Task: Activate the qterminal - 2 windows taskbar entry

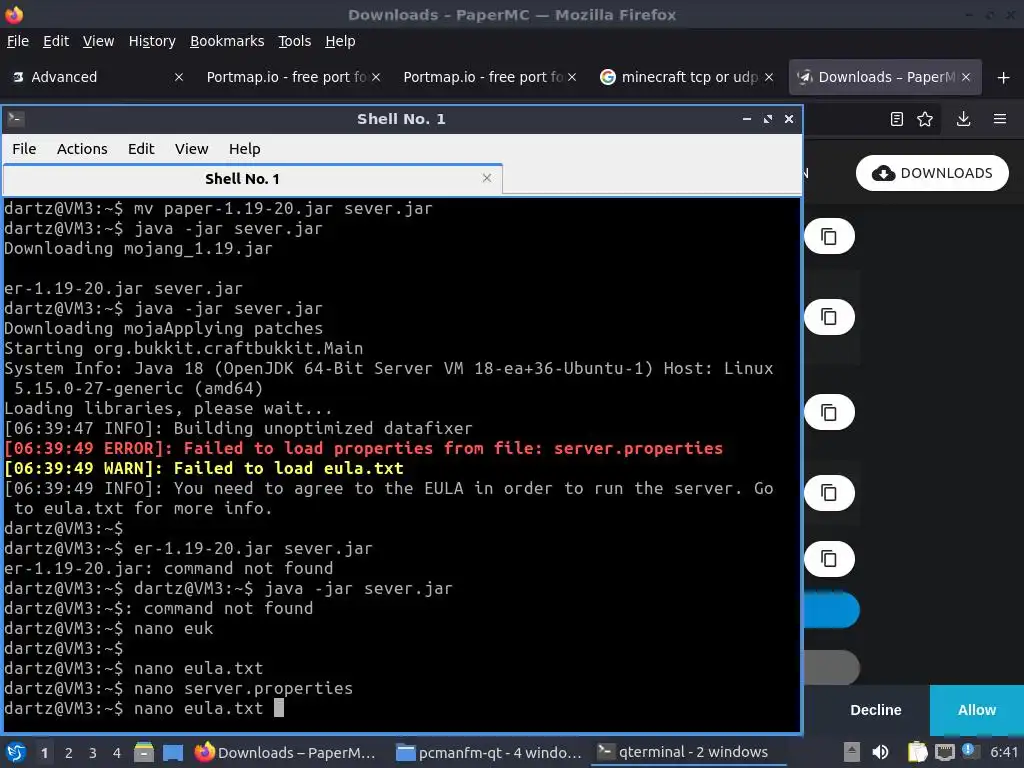Action: click(686, 753)
